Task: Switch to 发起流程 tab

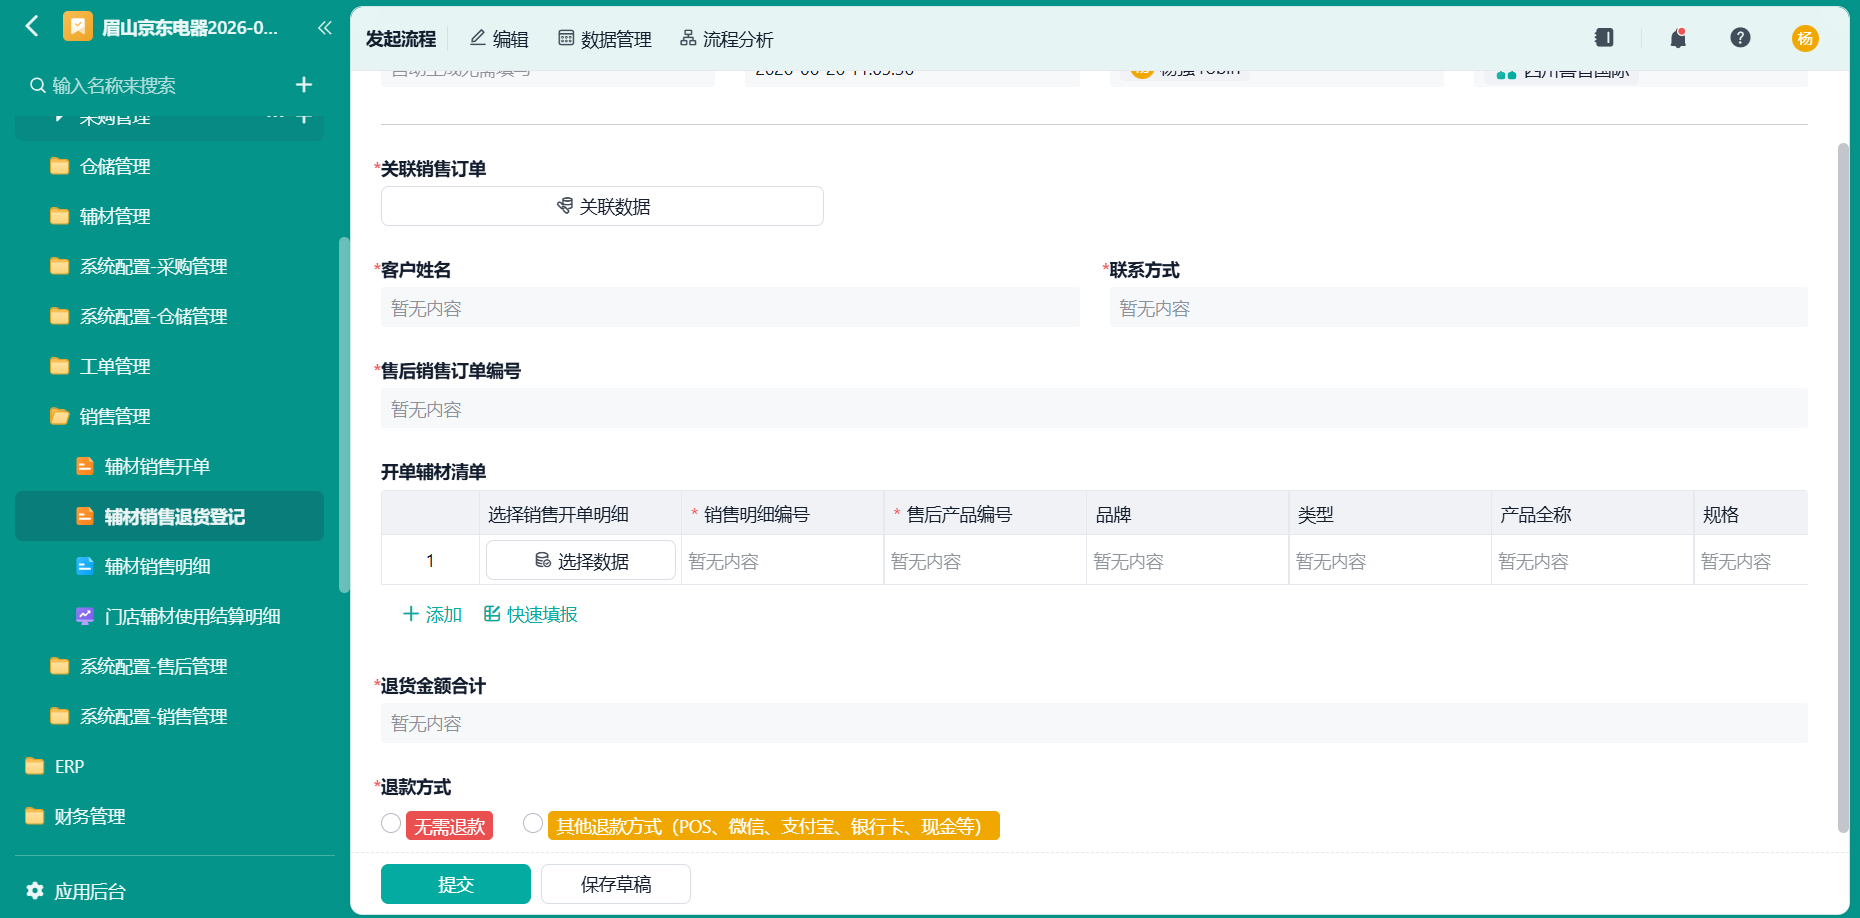Action: tap(401, 39)
